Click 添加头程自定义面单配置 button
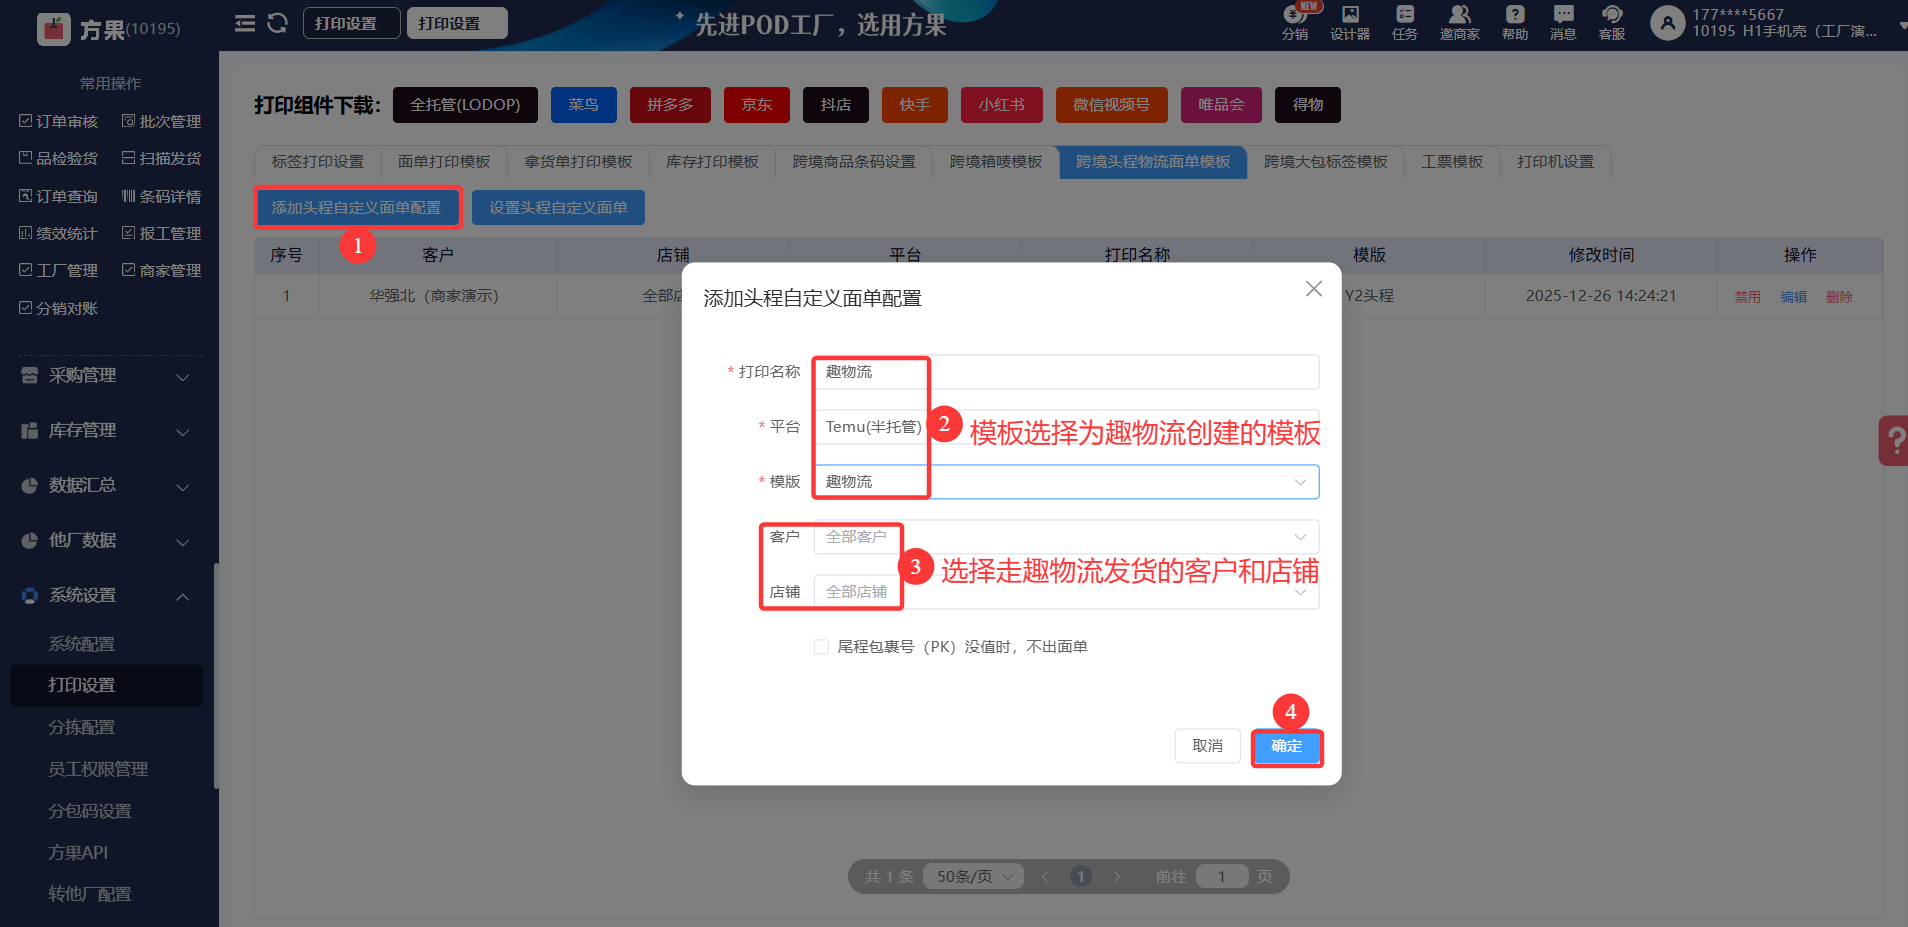 [356, 208]
